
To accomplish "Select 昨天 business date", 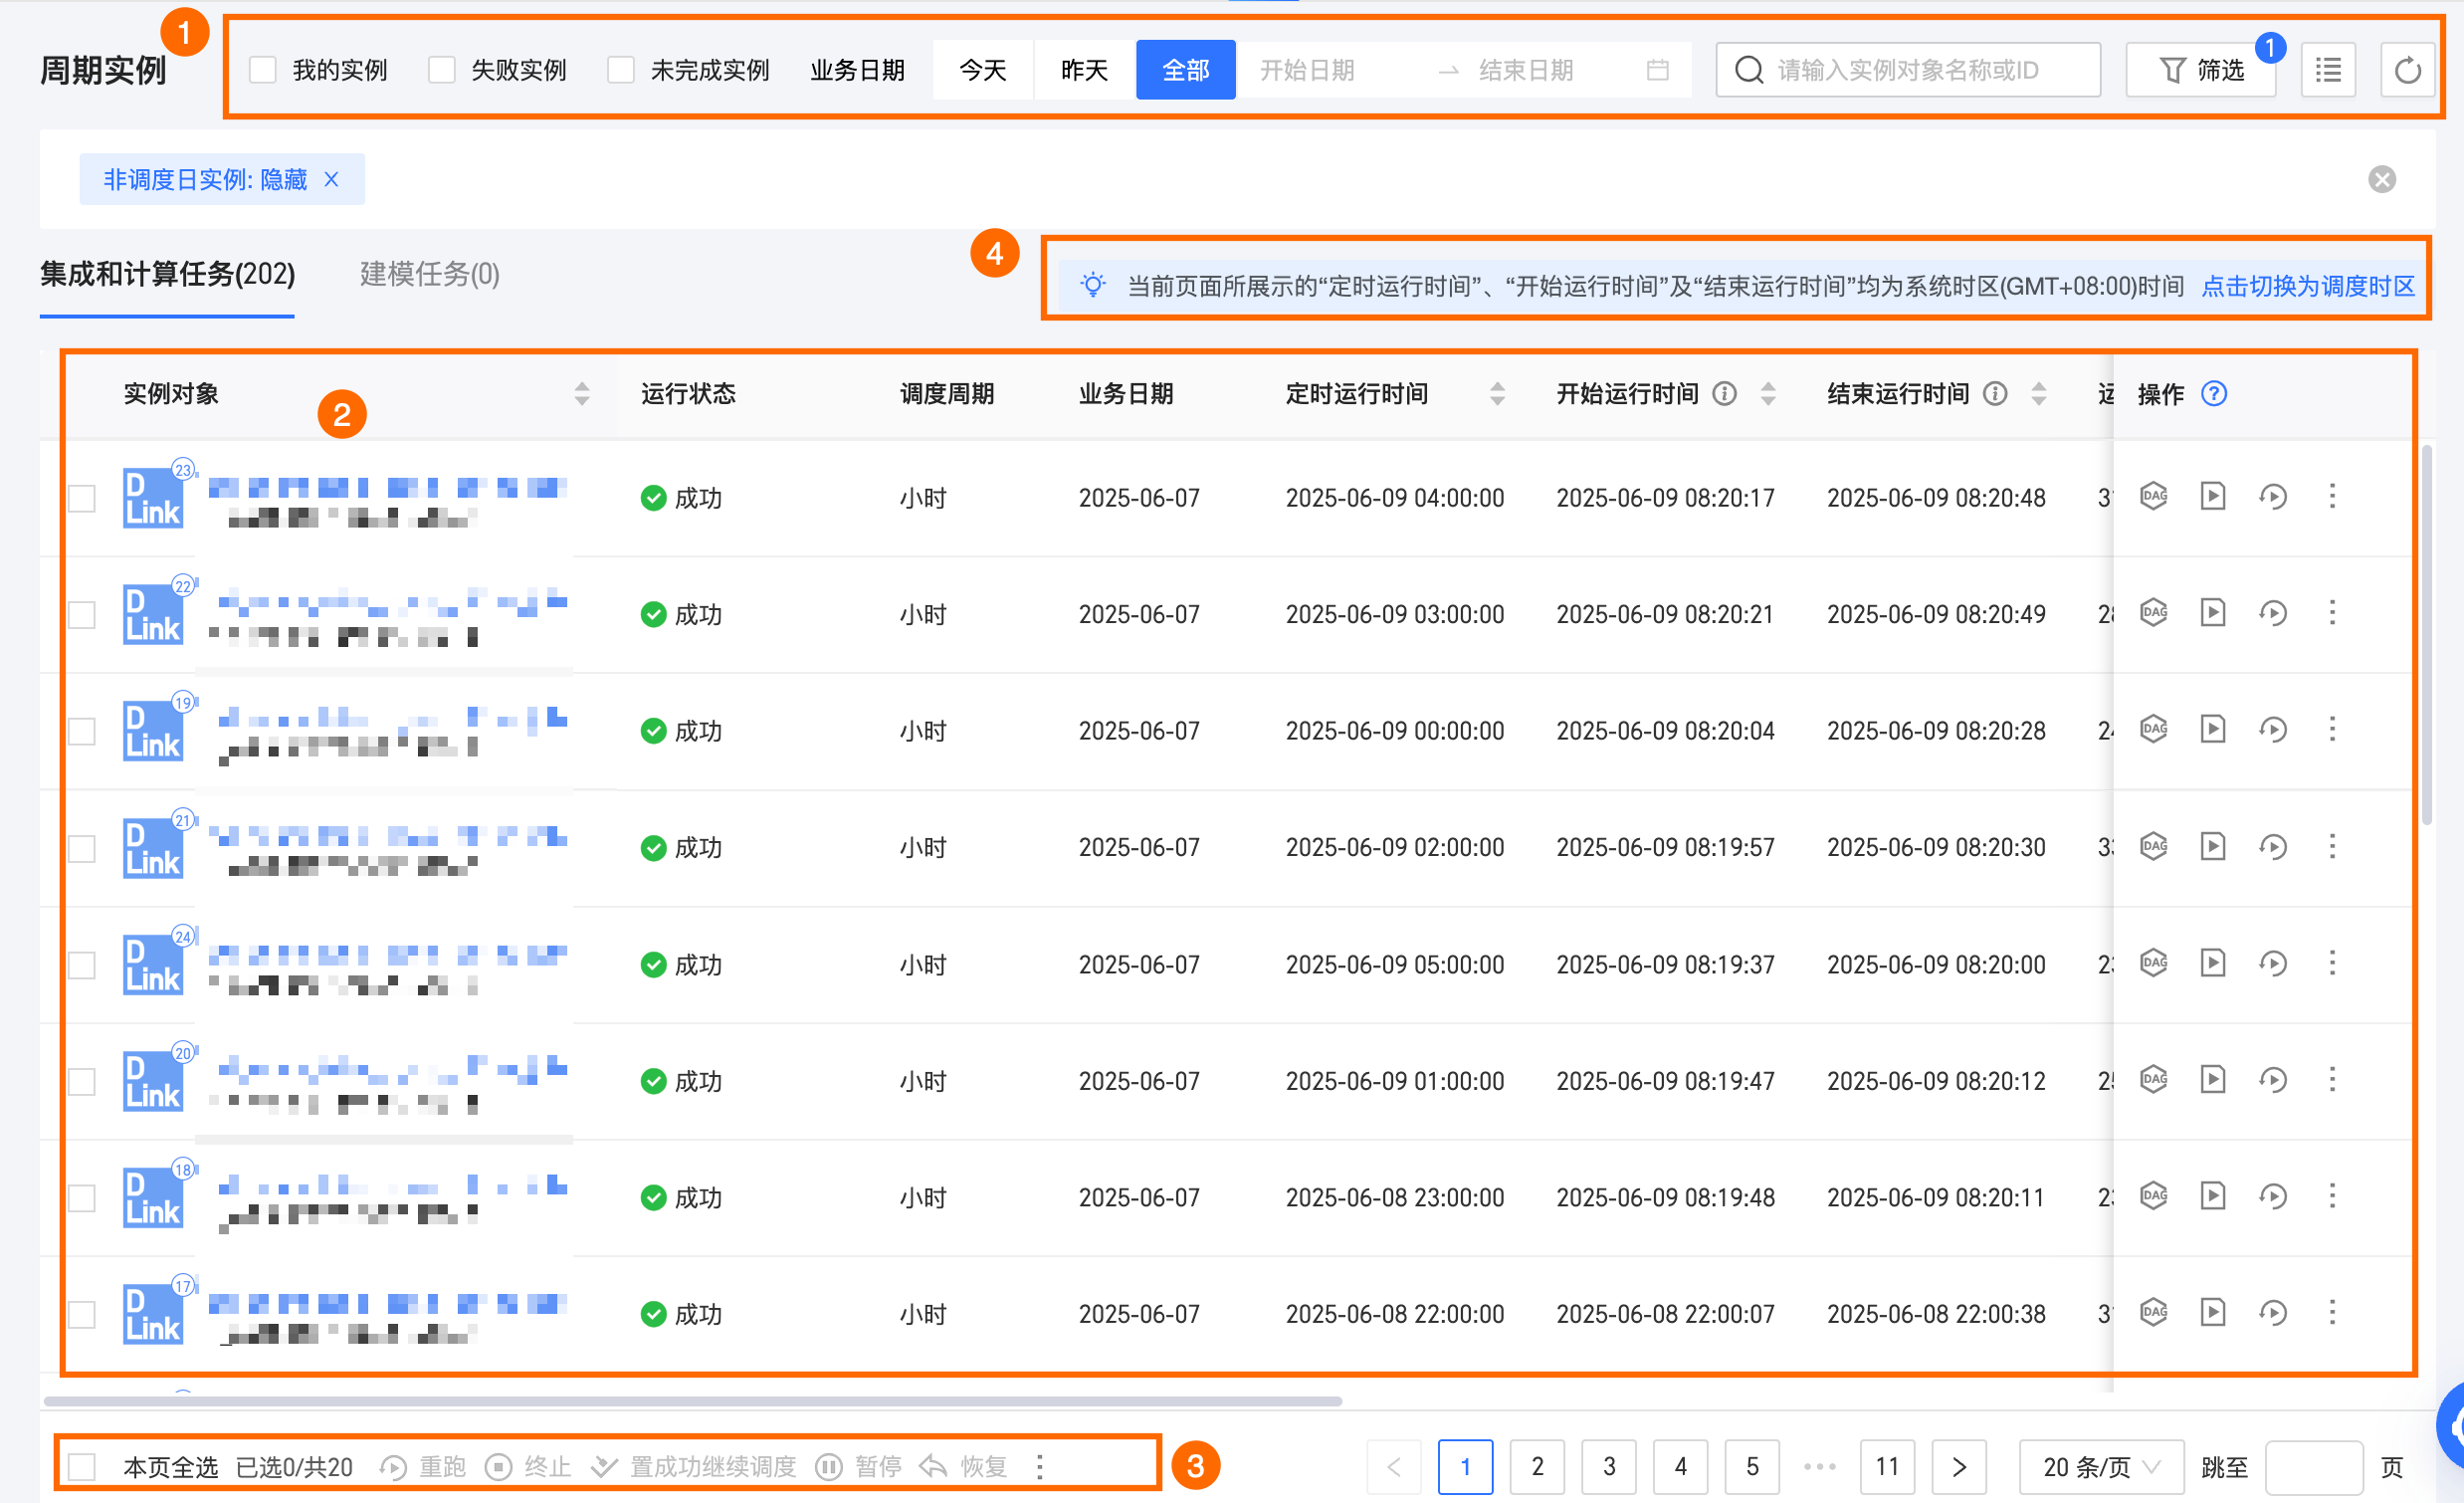I will click(x=1084, y=70).
